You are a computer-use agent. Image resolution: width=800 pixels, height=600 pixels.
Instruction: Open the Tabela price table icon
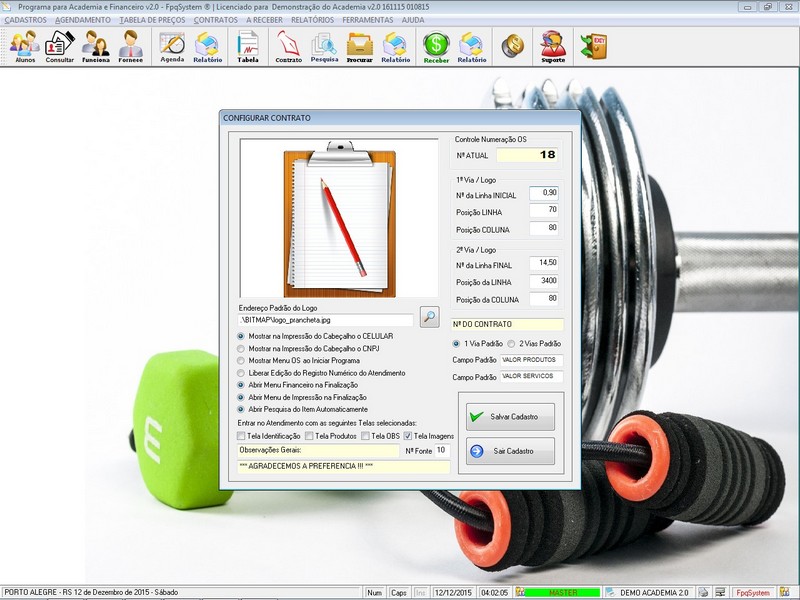pyautogui.click(x=248, y=46)
